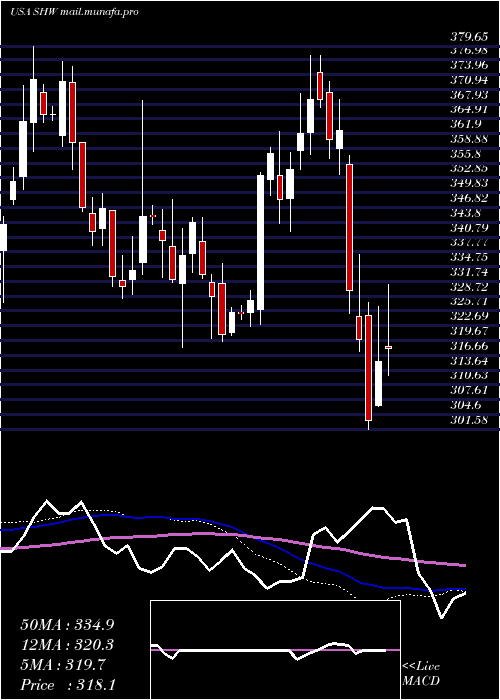Image resolution: width=500 pixels, height=700 pixels.
Task: Click the 361.9 price axis label
Action: point(465,124)
